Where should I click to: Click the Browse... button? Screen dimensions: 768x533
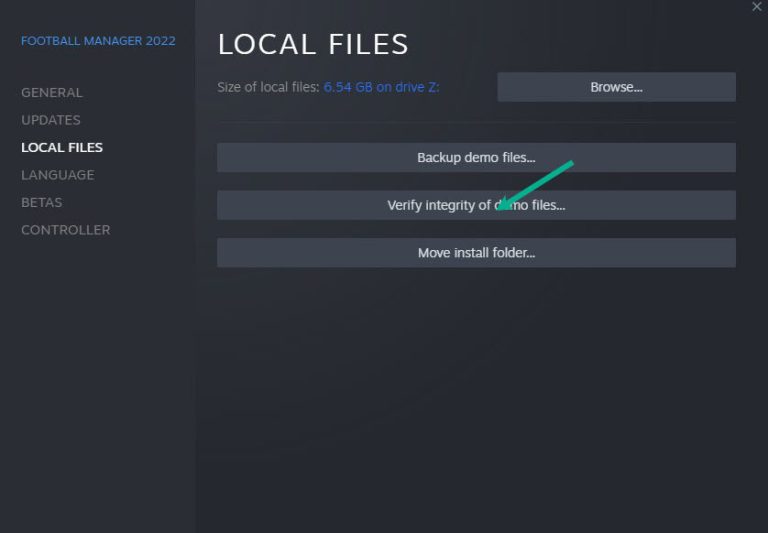pos(616,87)
